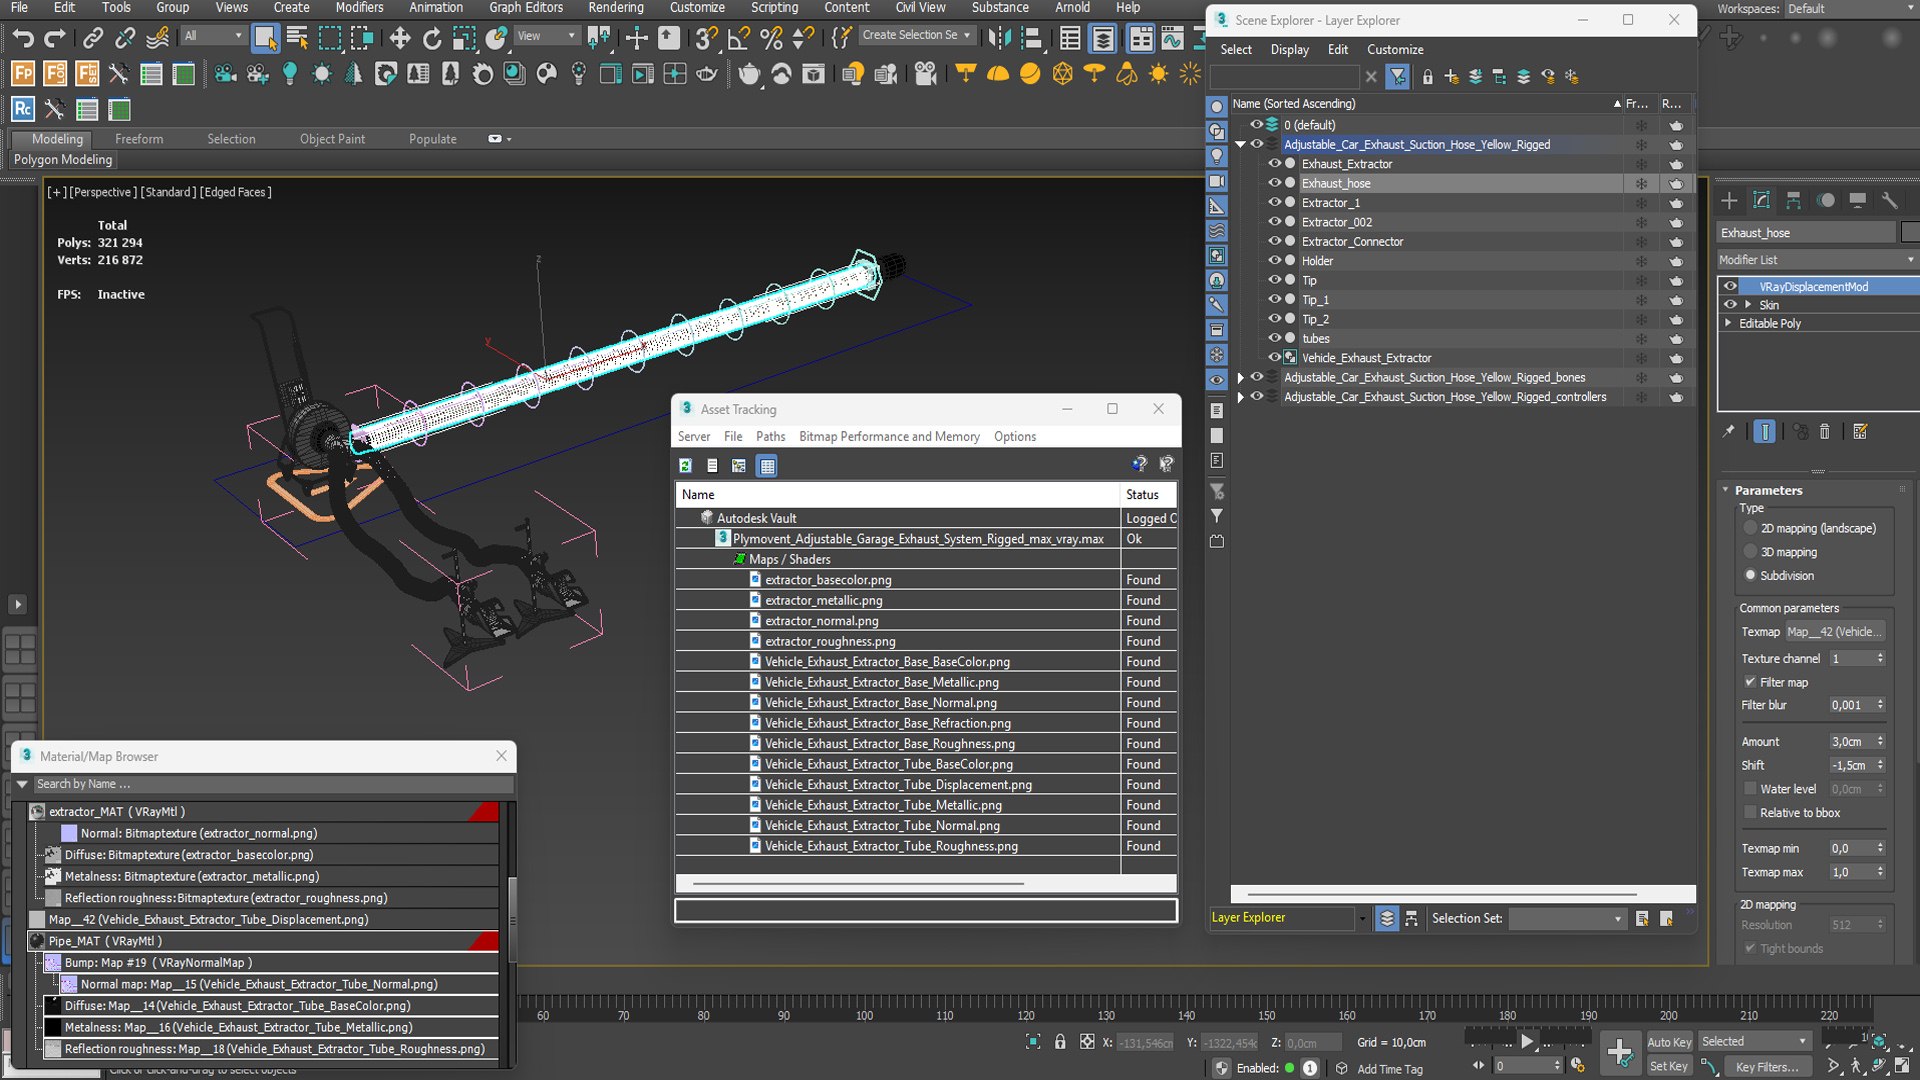Open the Layer Explorer dropdown at bottom
The width and height of the screenshot is (1920, 1080).
point(1361,918)
